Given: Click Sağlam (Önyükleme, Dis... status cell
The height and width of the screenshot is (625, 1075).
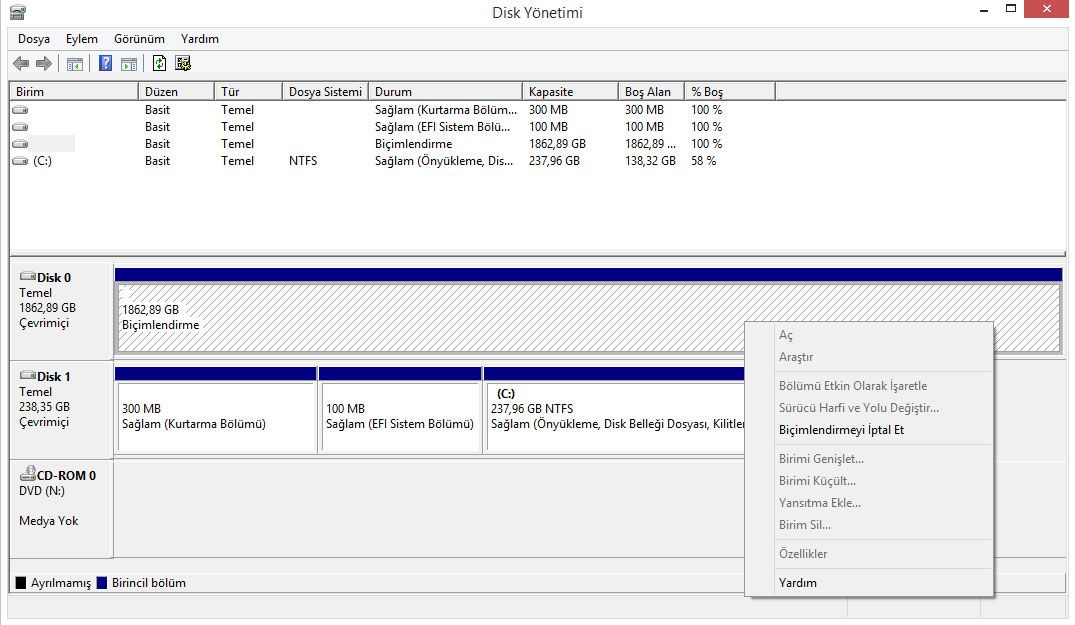Looking at the screenshot, I should pyautogui.click(x=444, y=161).
